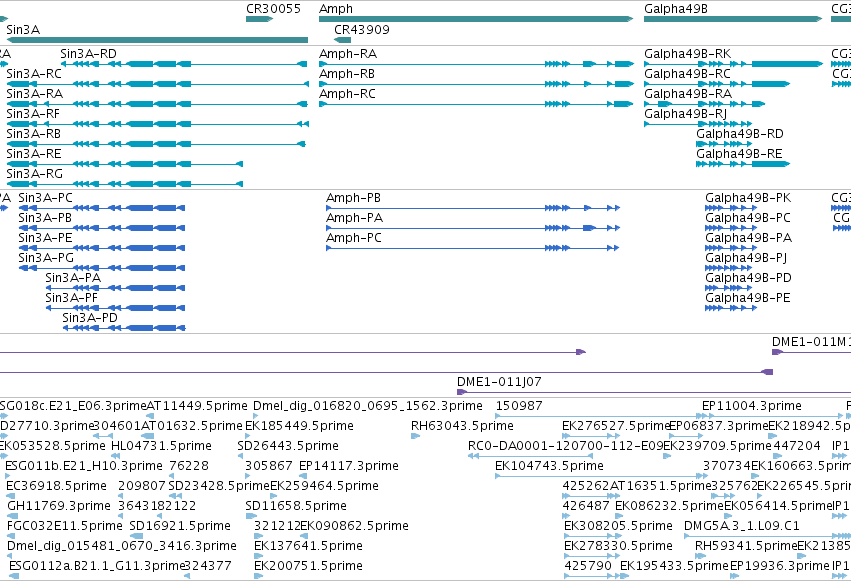
Task: Click the Amph gene bar
Action: 476,19
